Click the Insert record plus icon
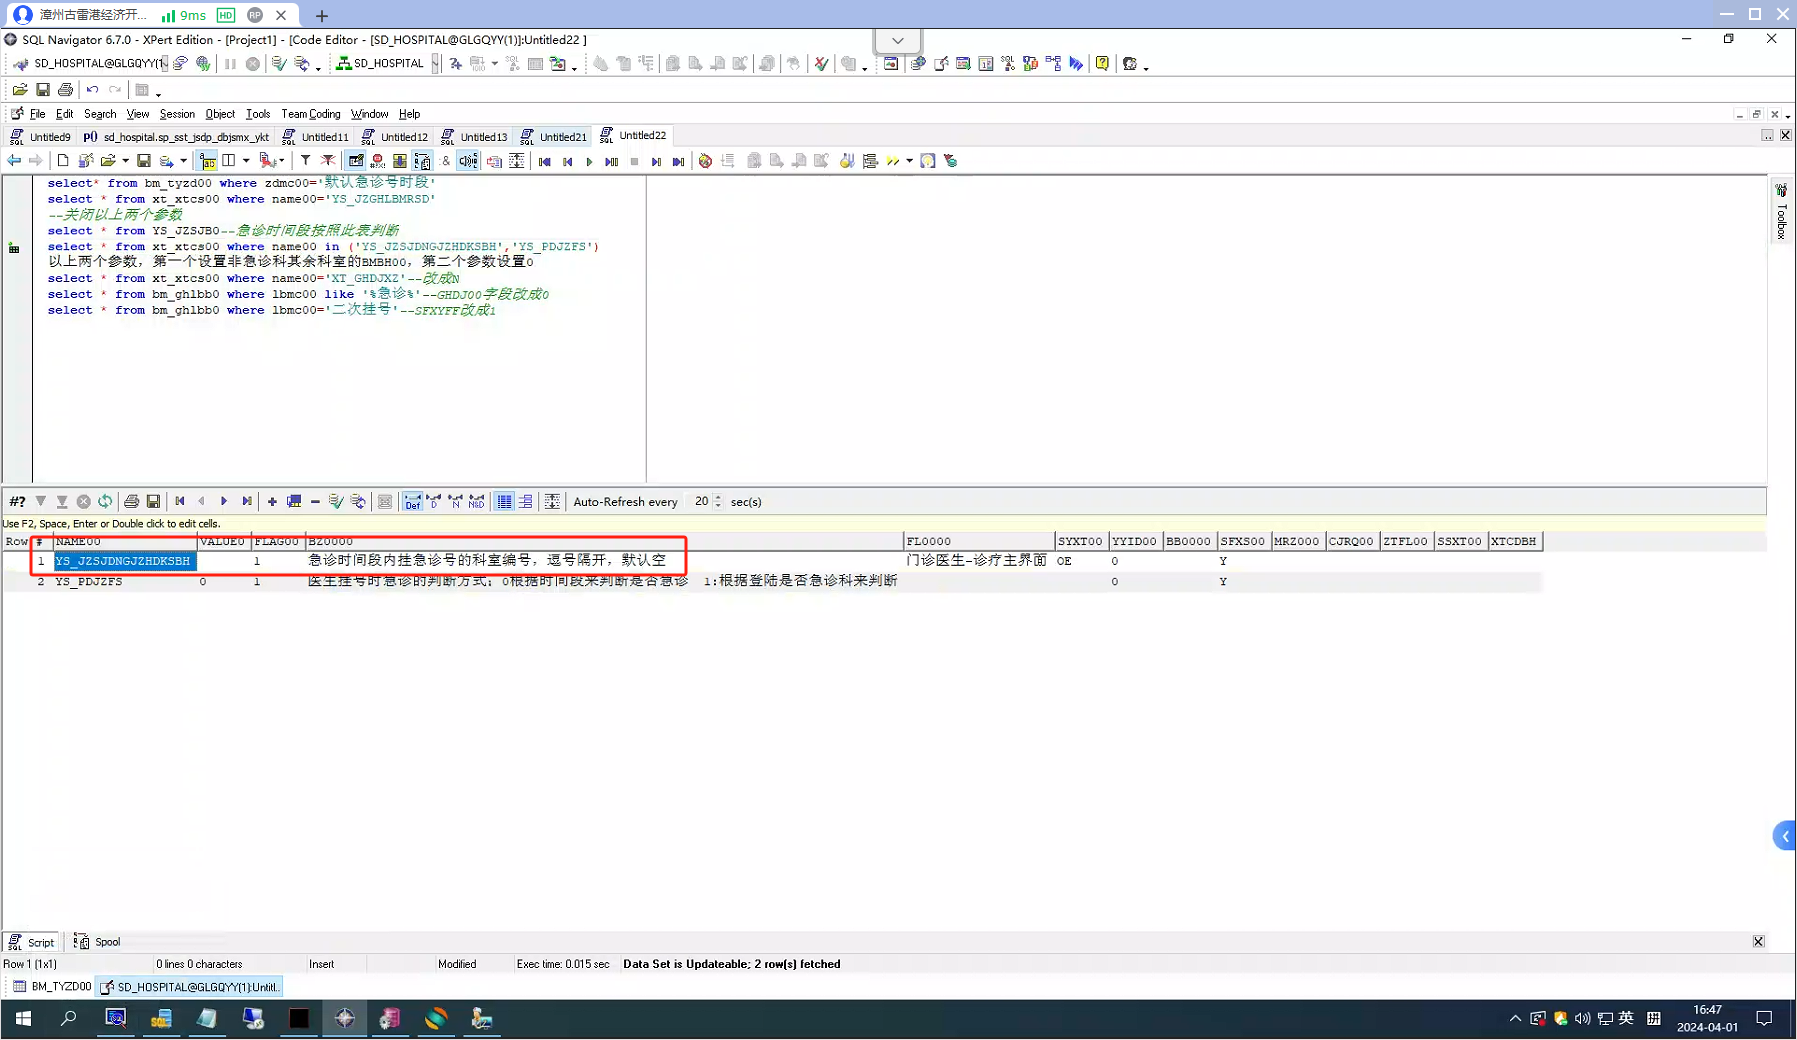This screenshot has height=1040, width=1797. [x=272, y=501]
